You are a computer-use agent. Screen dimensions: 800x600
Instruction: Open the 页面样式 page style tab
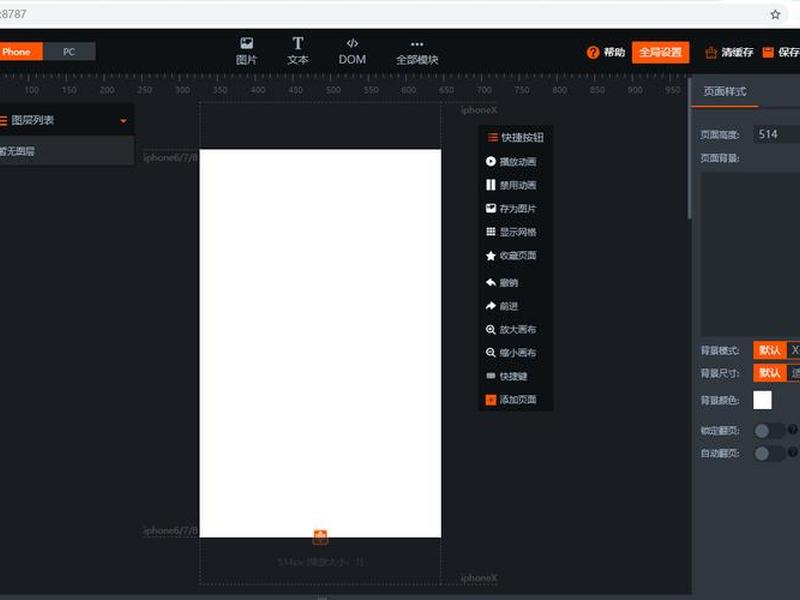[724, 91]
